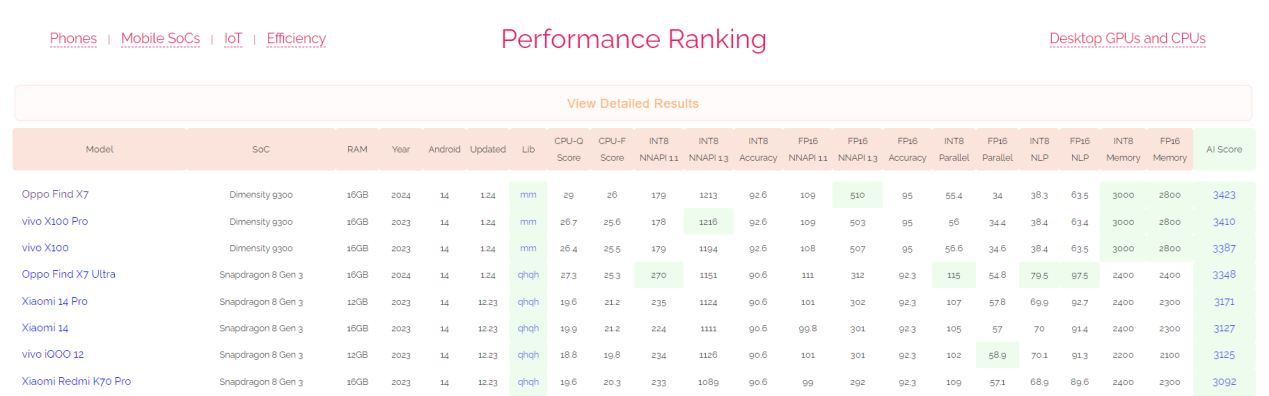The height and width of the screenshot is (396, 1269).
Task: Open the Phones navigation link
Action: tap(73, 39)
